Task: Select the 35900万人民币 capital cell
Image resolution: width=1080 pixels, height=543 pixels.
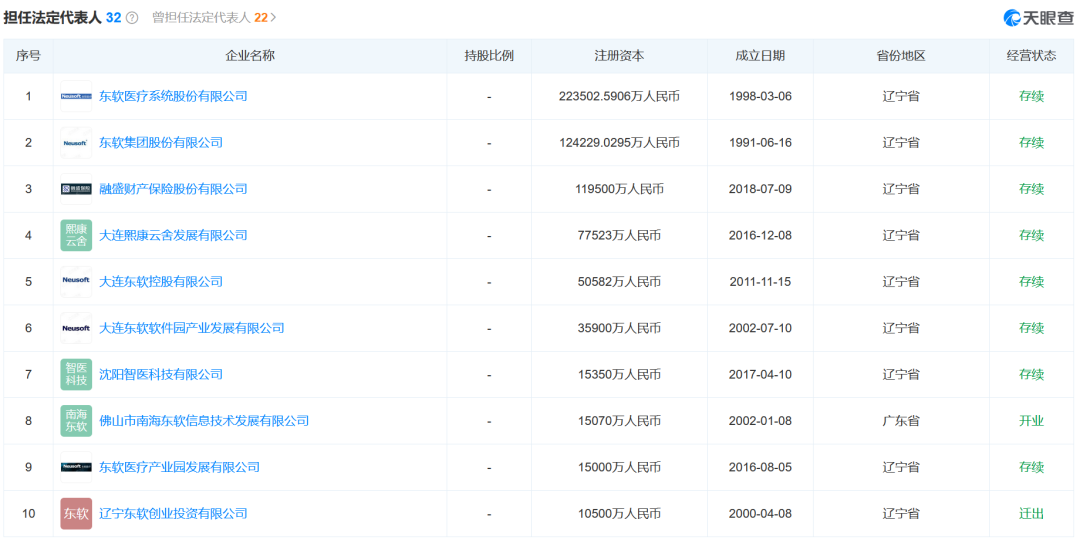Action: pyautogui.click(x=619, y=328)
